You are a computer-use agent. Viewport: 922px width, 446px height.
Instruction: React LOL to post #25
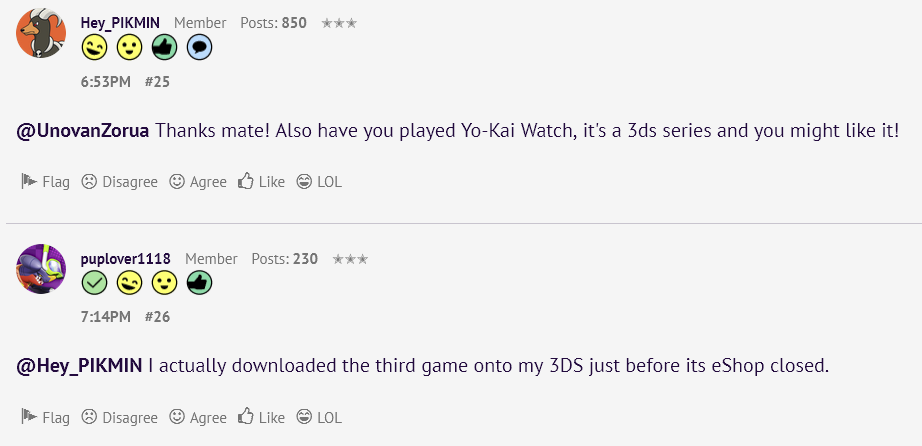point(320,182)
